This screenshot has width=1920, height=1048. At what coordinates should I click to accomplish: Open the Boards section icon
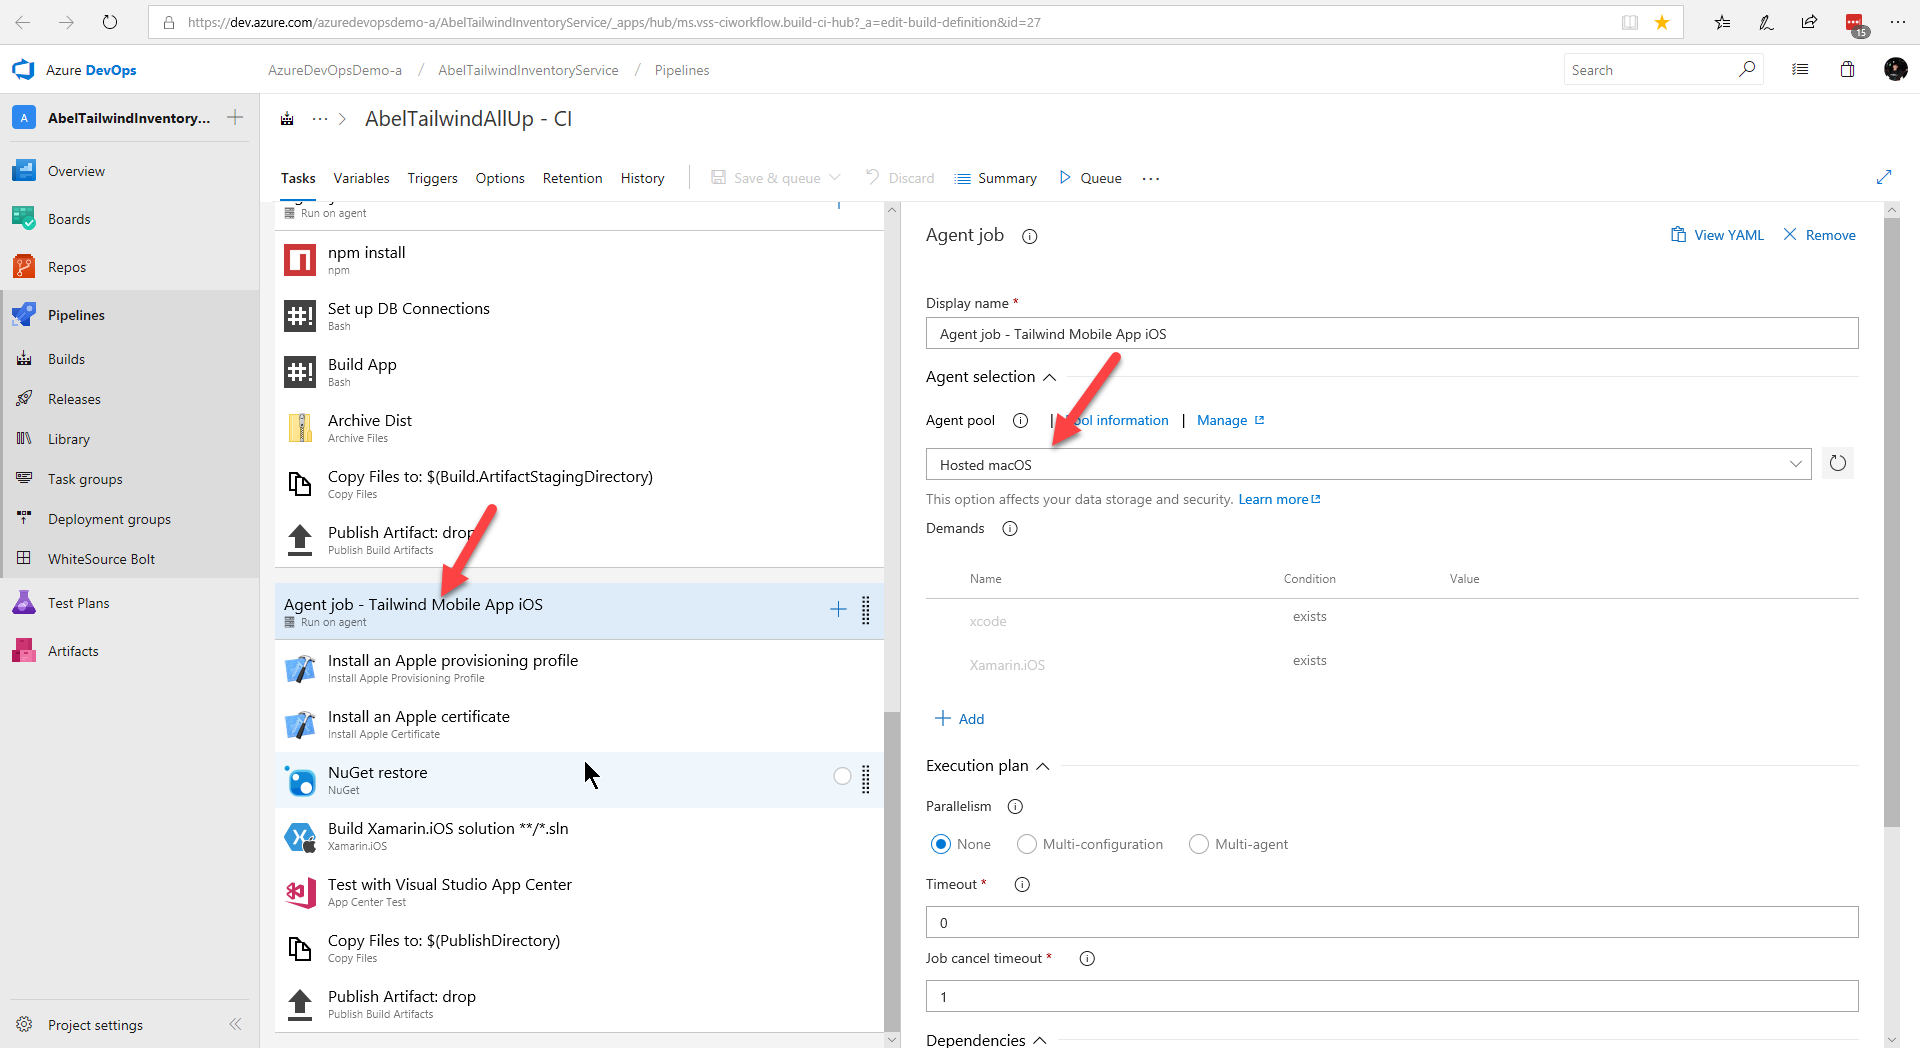(24, 219)
